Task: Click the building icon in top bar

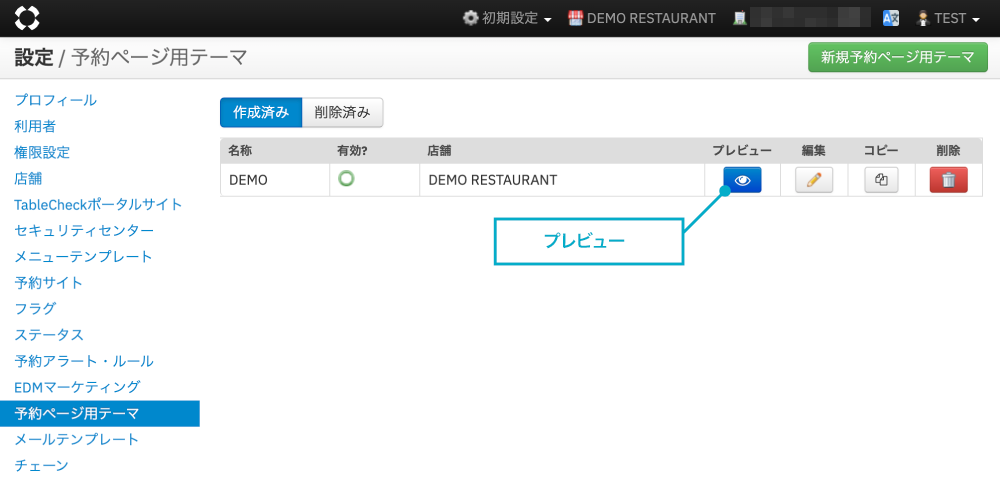Action: pos(739,18)
